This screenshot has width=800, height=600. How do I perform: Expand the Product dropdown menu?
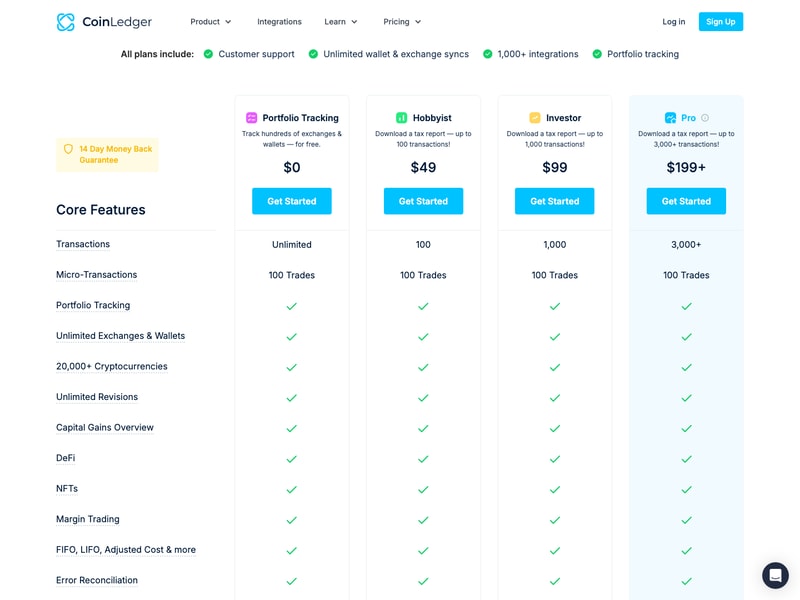211,22
